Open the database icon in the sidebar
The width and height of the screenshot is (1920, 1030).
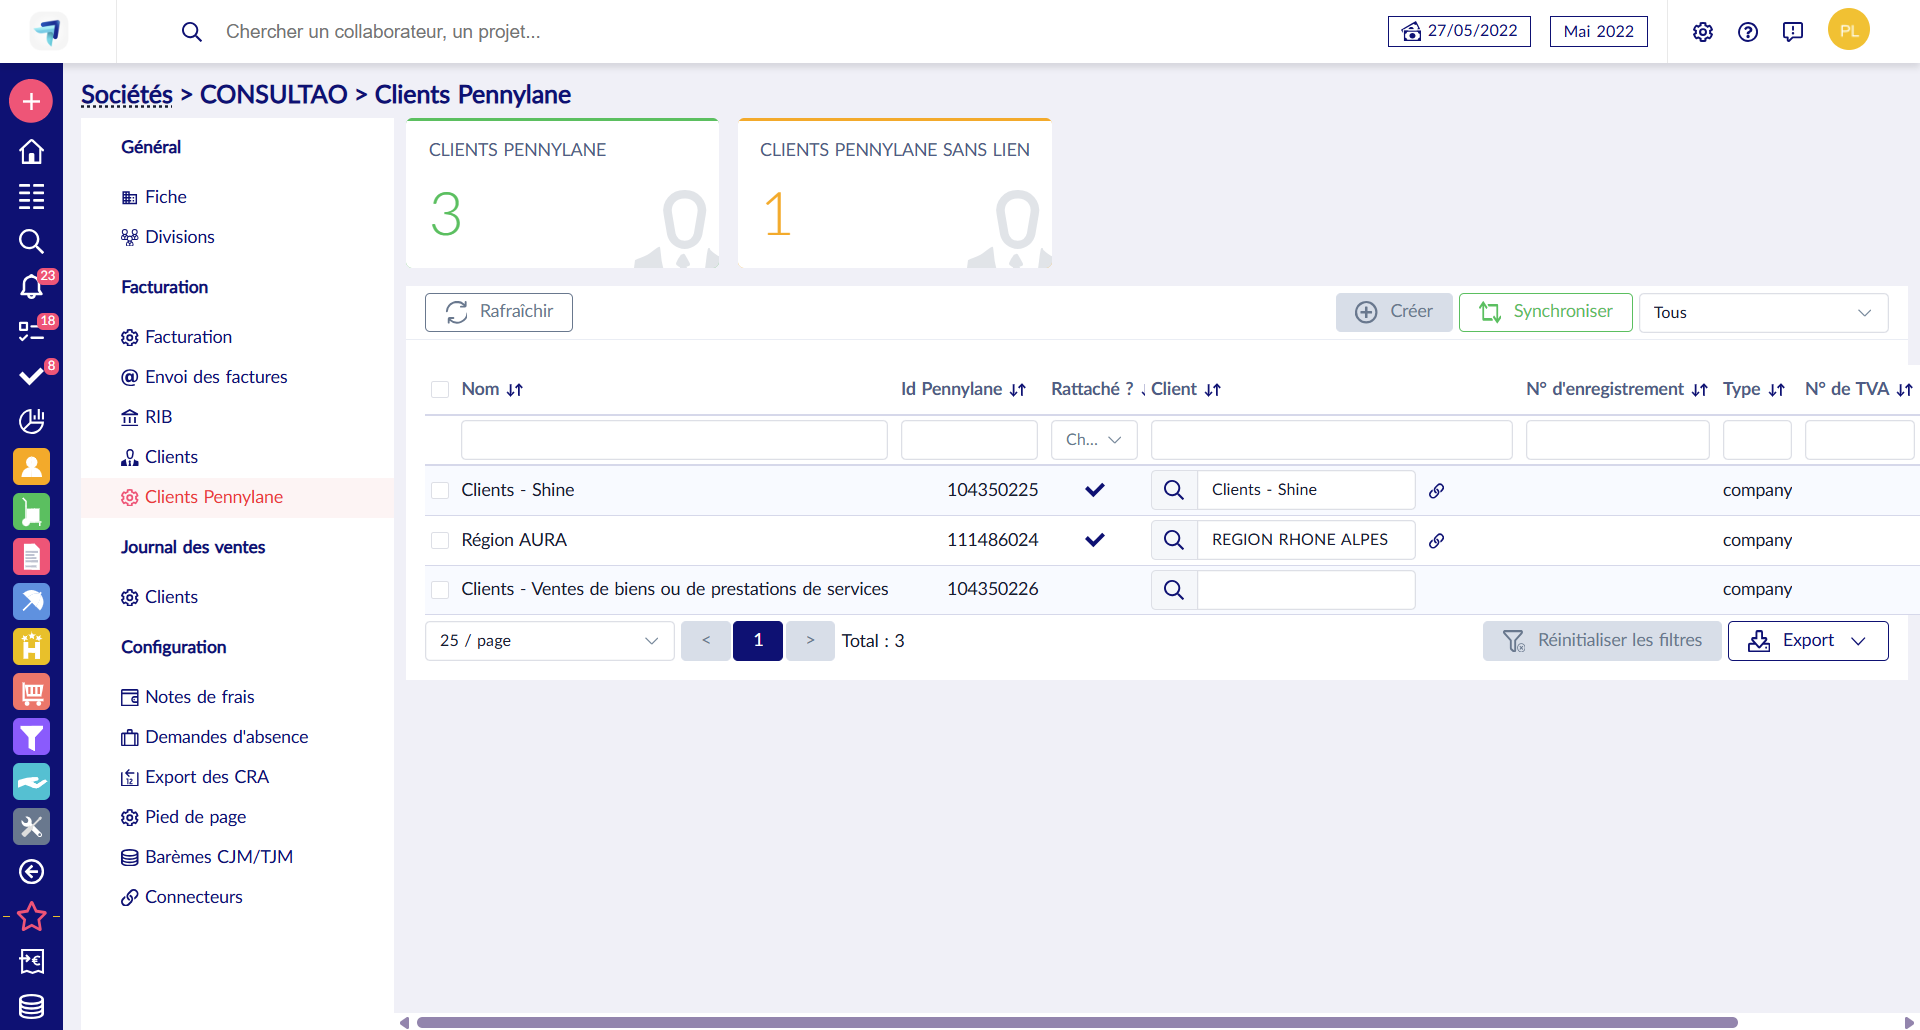tap(31, 1006)
